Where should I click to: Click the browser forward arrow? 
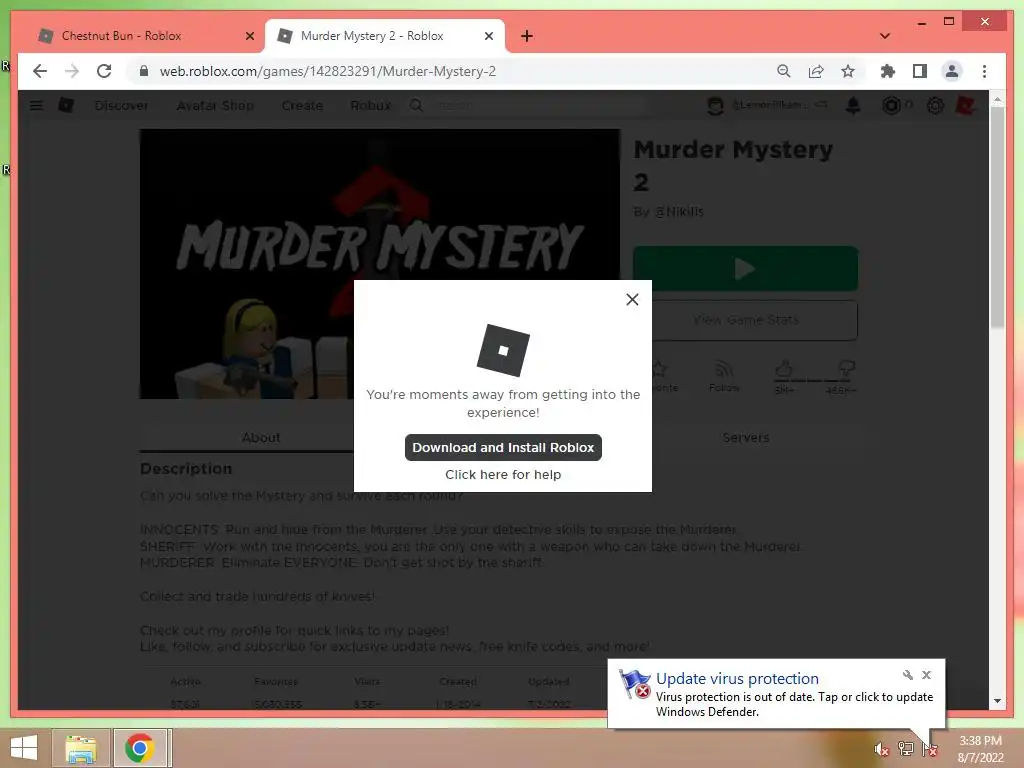tap(72, 71)
